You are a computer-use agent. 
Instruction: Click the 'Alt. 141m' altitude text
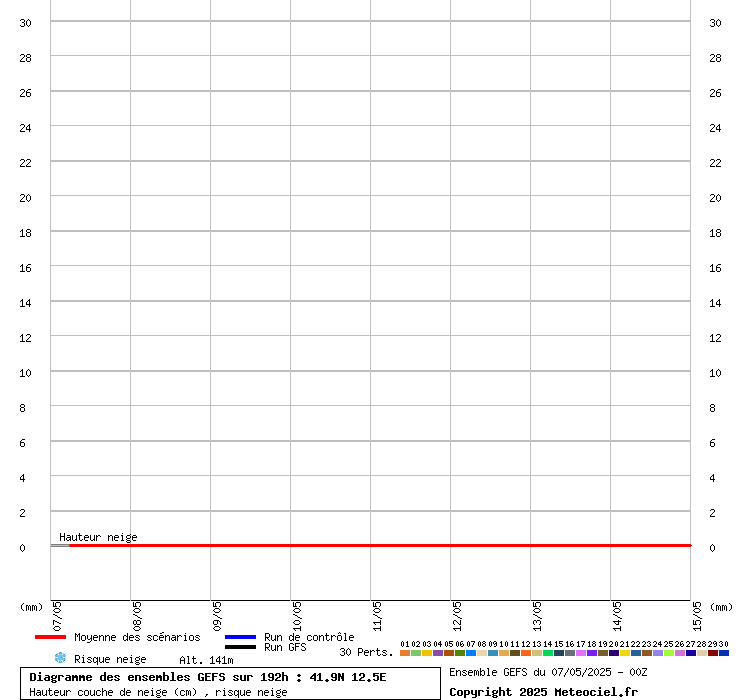point(206,660)
